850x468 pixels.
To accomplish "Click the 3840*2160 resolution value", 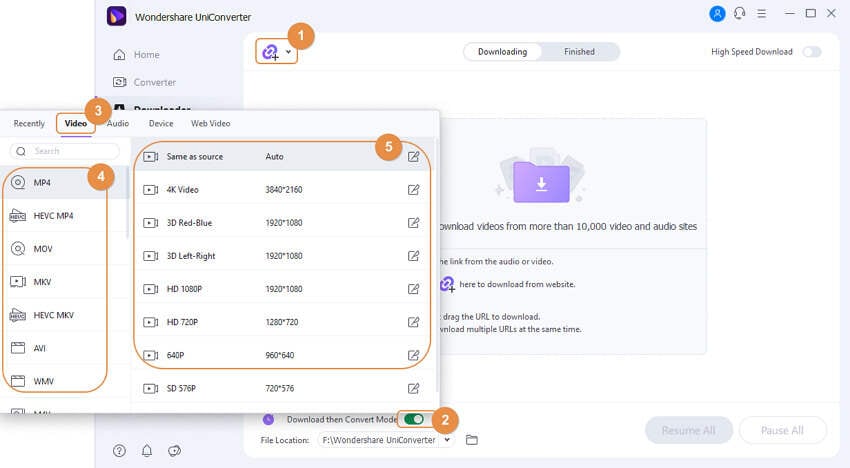I will pyautogui.click(x=284, y=190).
